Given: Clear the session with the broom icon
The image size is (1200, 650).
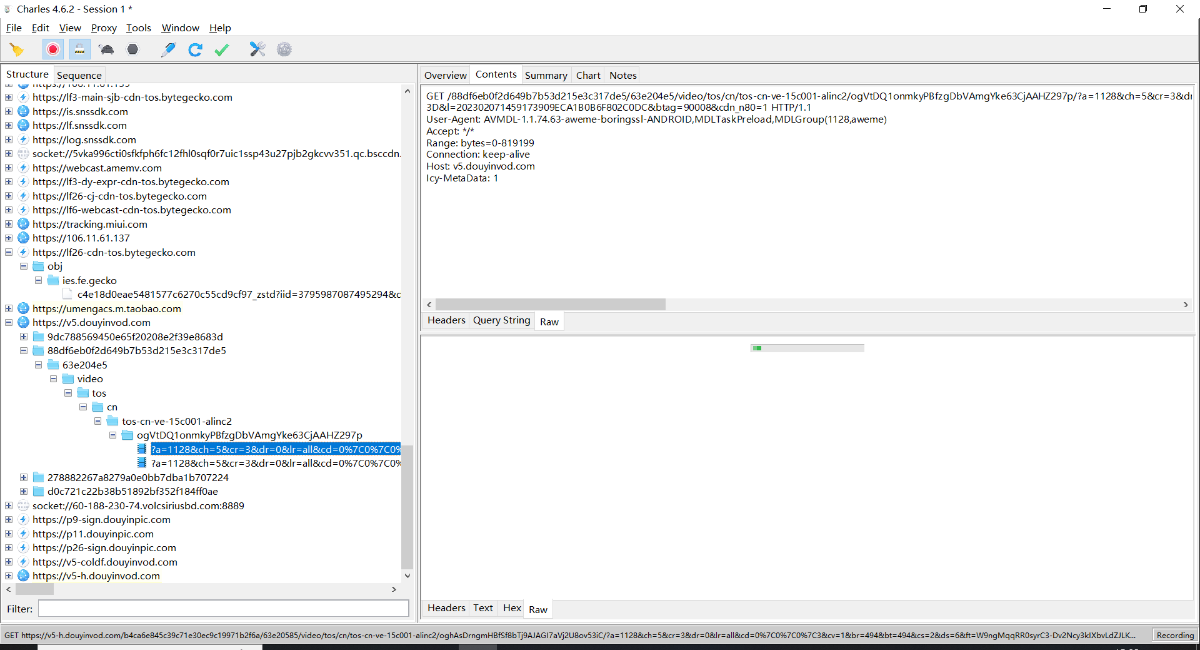Looking at the screenshot, I should coord(16,49).
